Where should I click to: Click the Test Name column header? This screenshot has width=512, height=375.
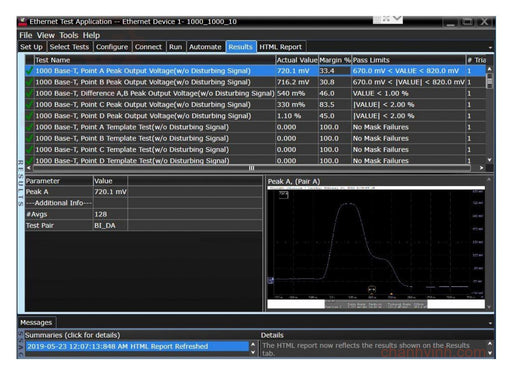155,60
